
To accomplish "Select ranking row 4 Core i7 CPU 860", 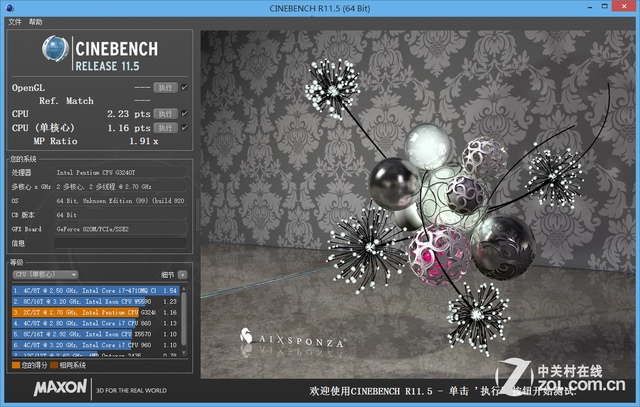I will point(96,323).
